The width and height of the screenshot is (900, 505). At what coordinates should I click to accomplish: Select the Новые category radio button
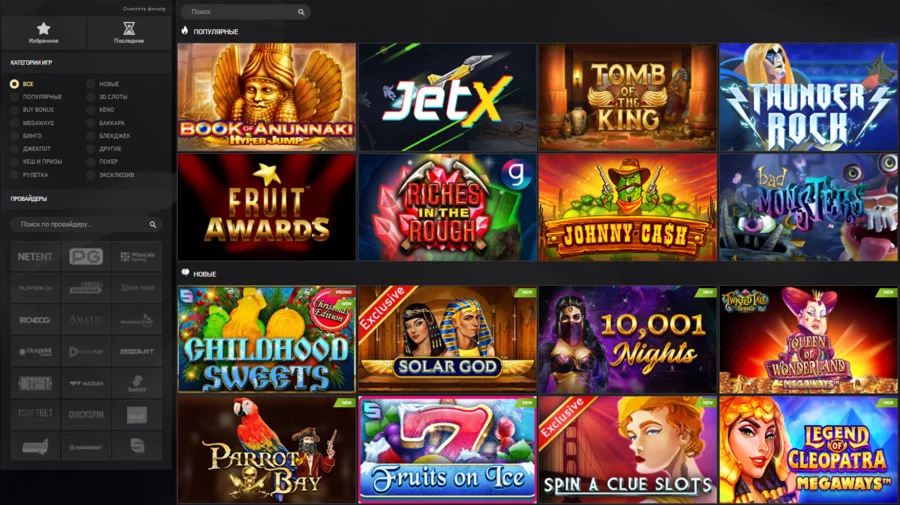[91, 84]
